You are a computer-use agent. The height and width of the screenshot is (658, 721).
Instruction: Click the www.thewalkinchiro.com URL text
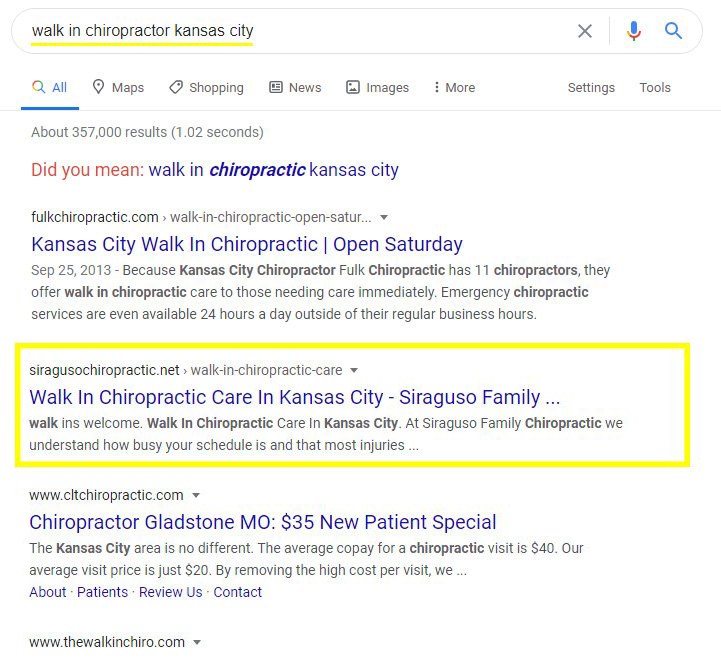(x=107, y=642)
